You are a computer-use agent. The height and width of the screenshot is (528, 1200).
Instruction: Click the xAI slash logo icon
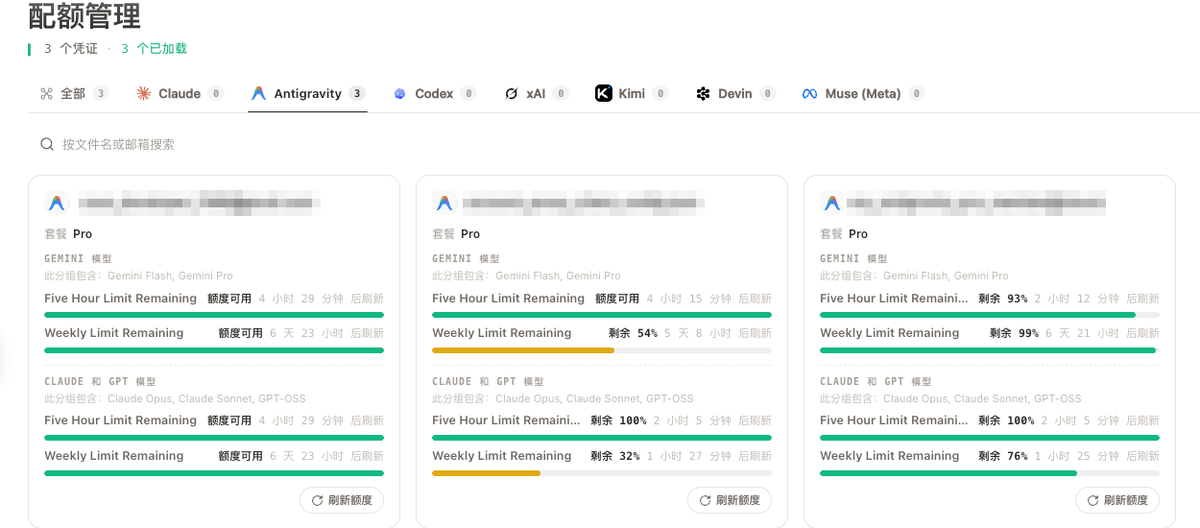511,94
